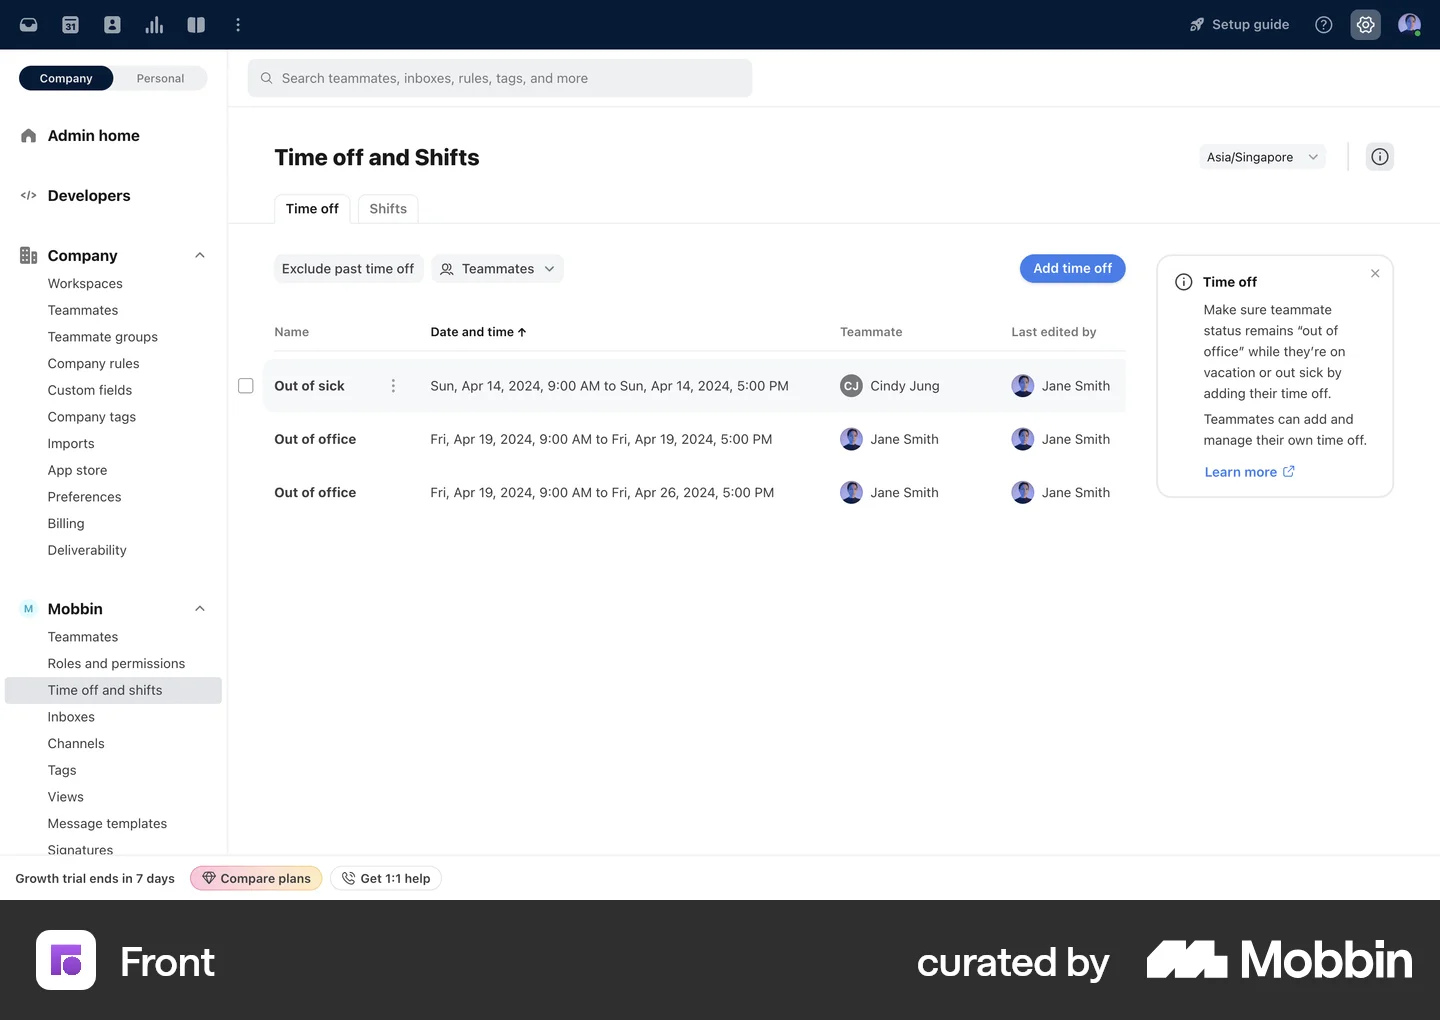Click the Add time off button
1440x1020 pixels.
(1073, 268)
